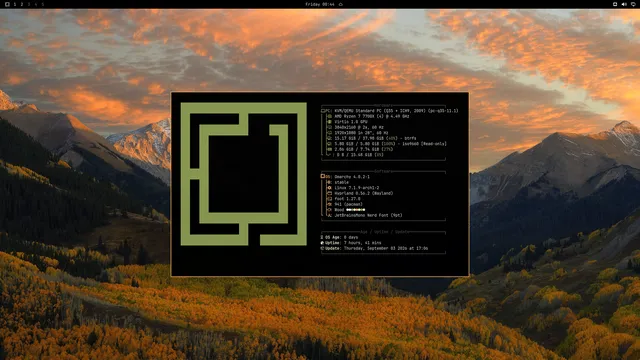Viewport: 640px width, 360px height.
Task: Click the CPU icon beside AMD Ryzen 7
Action: tap(330, 116)
